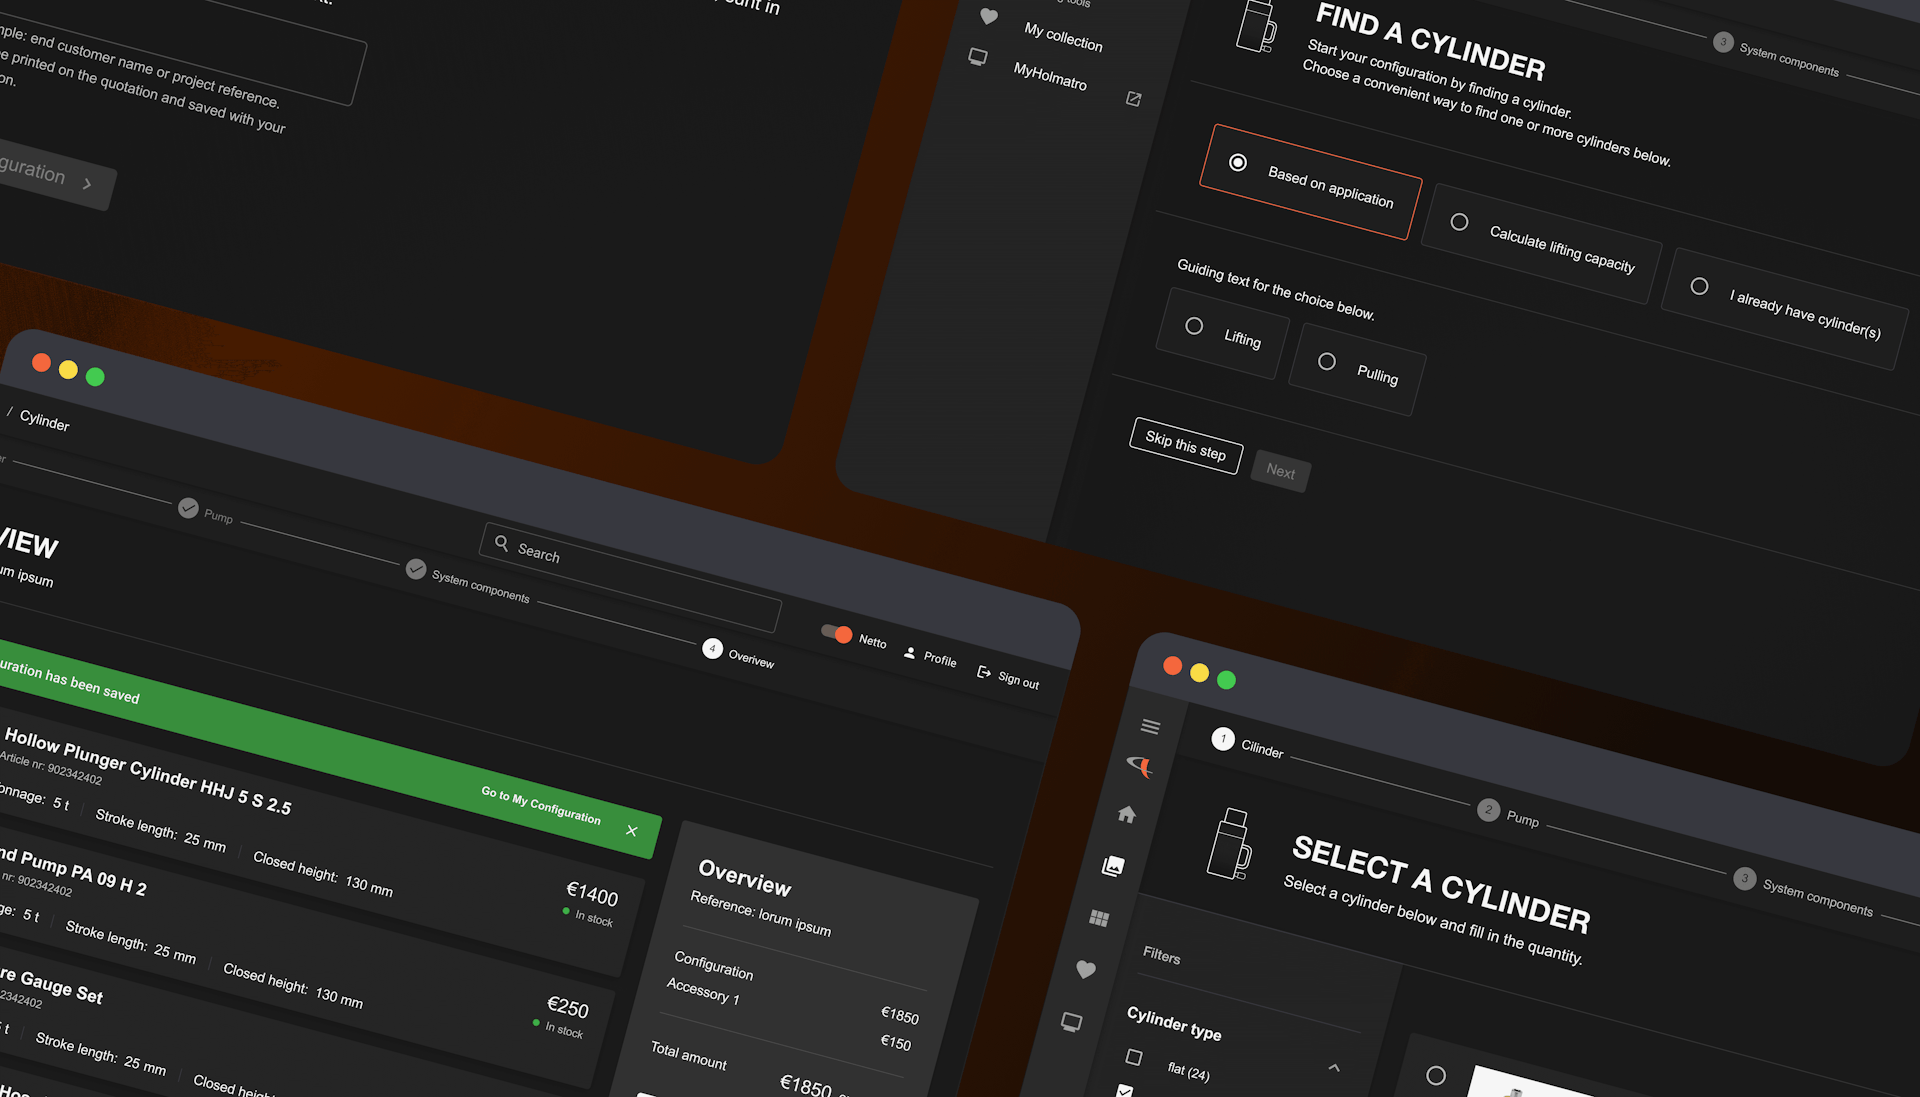This screenshot has height=1097, width=1920.
Task: Open the grid view sidebar icon
Action: pyautogui.click(x=1099, y=918)
